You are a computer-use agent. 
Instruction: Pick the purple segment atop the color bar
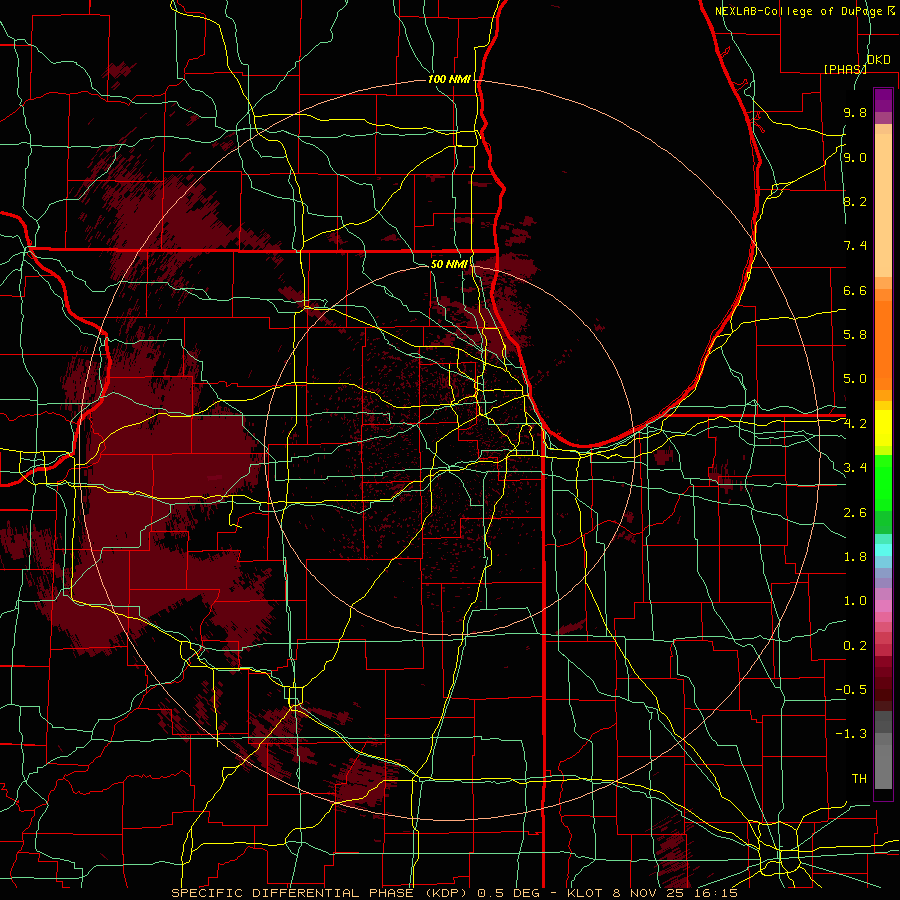[883, 100]
